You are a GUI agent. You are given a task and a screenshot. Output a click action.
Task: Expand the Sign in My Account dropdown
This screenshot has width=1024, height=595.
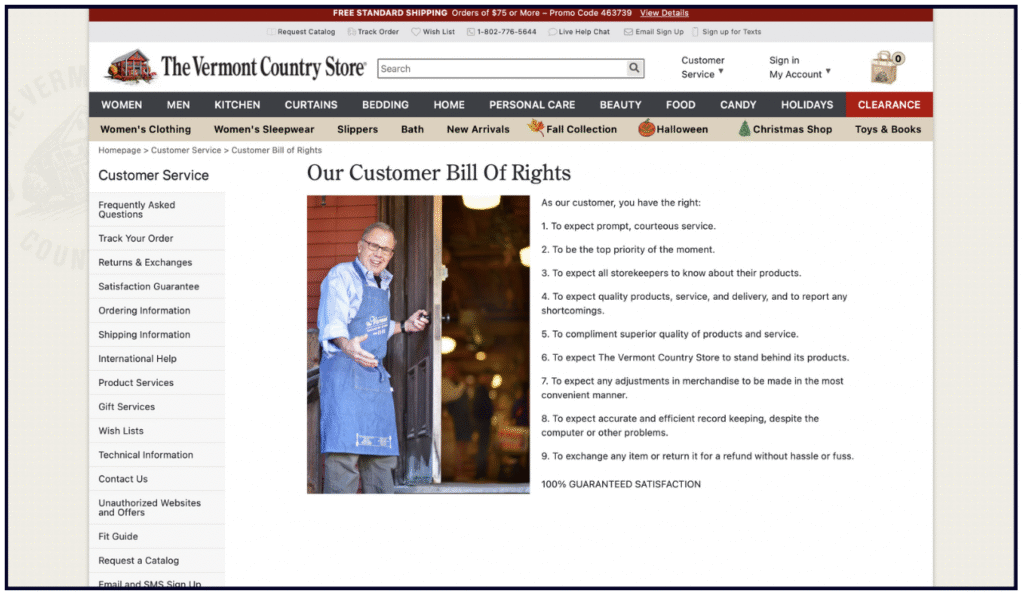[x=799, y=67]
